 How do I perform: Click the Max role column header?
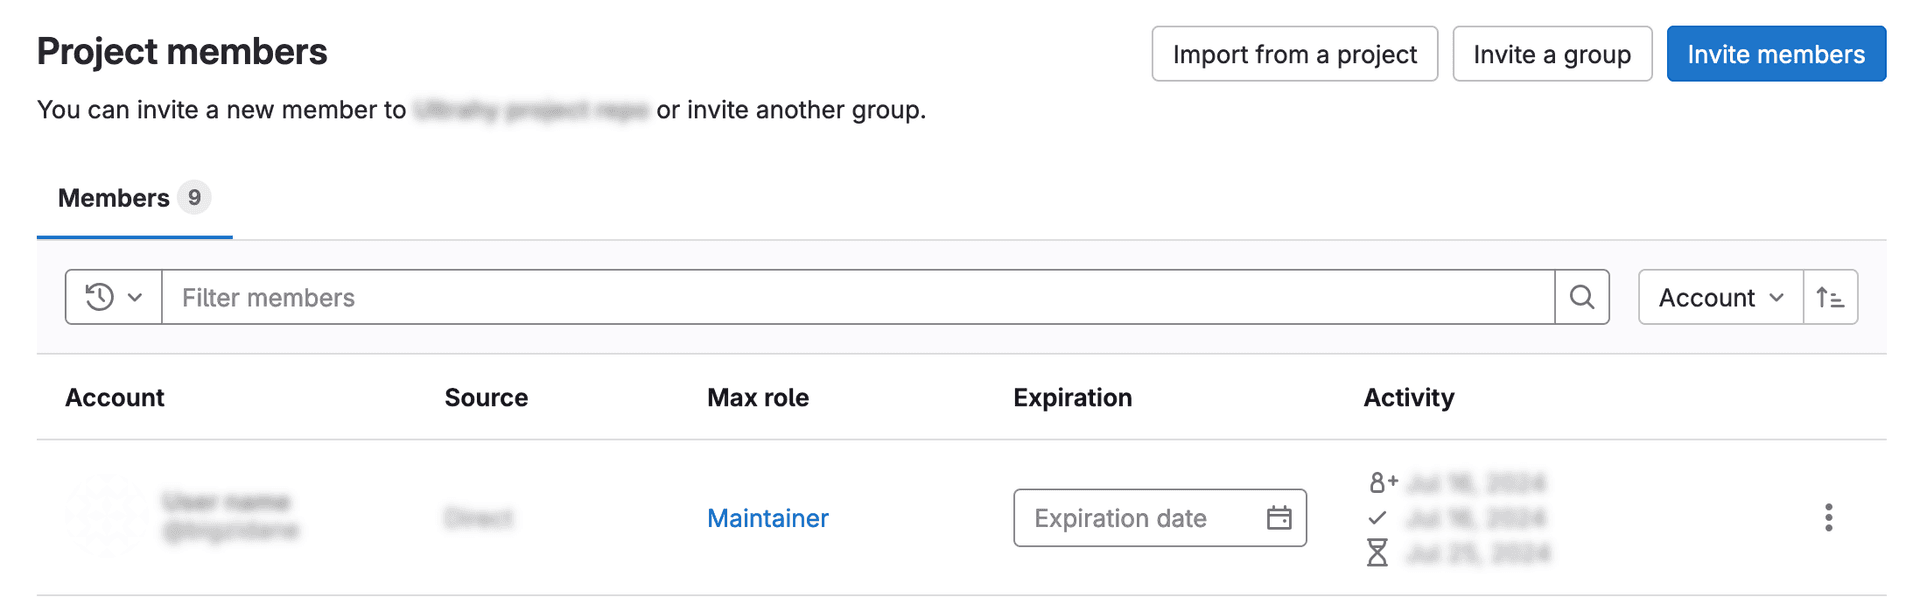[x=758, y=397]
